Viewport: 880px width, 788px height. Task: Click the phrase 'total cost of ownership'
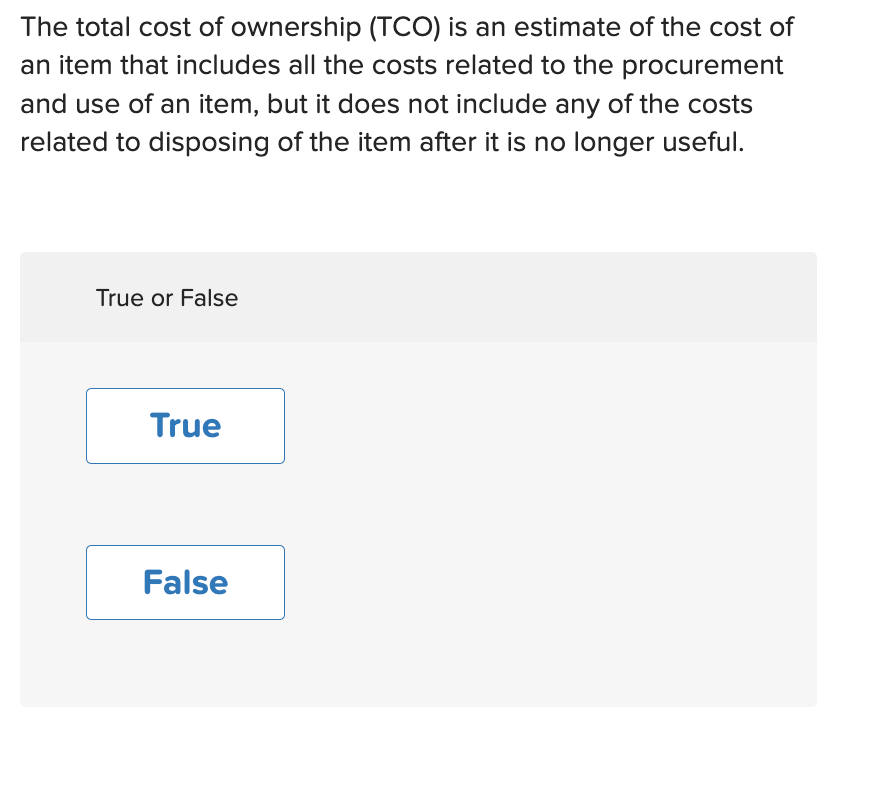(x=212, y=27)
